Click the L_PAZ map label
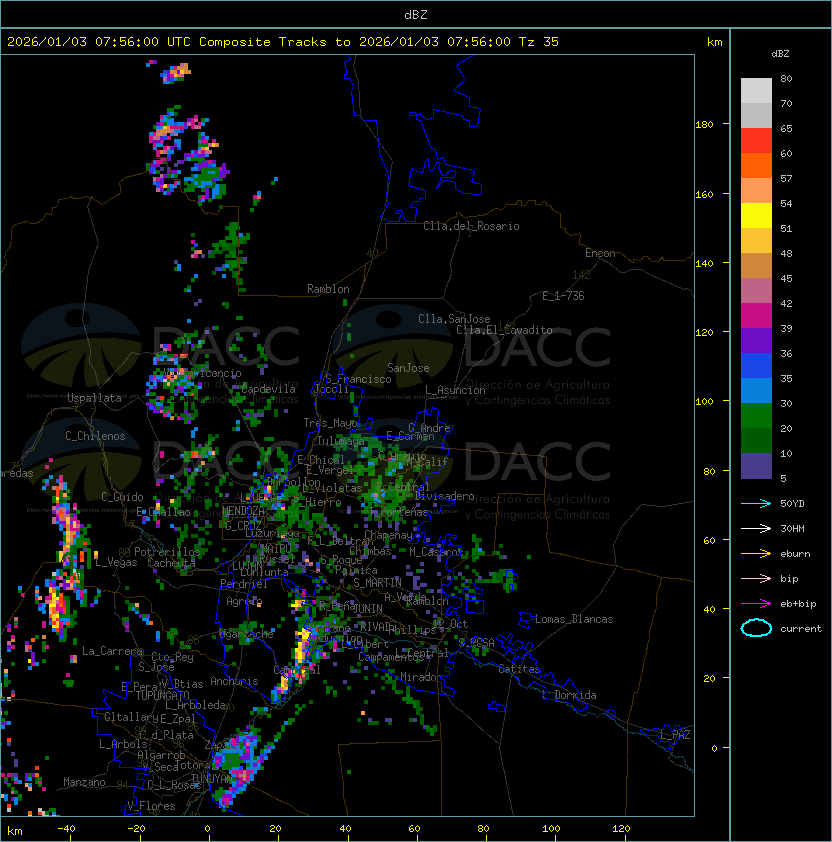832x842 pixels. (675, 735)
